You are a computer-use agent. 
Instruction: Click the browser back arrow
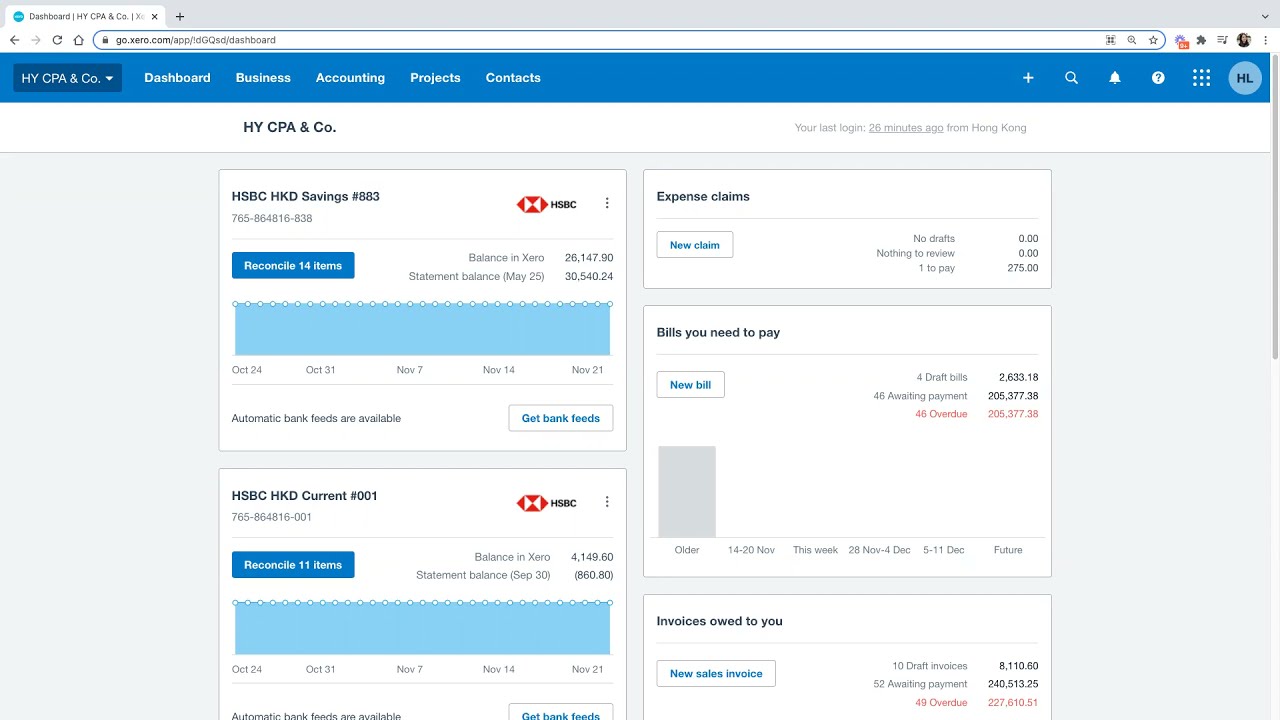[14, 40]
